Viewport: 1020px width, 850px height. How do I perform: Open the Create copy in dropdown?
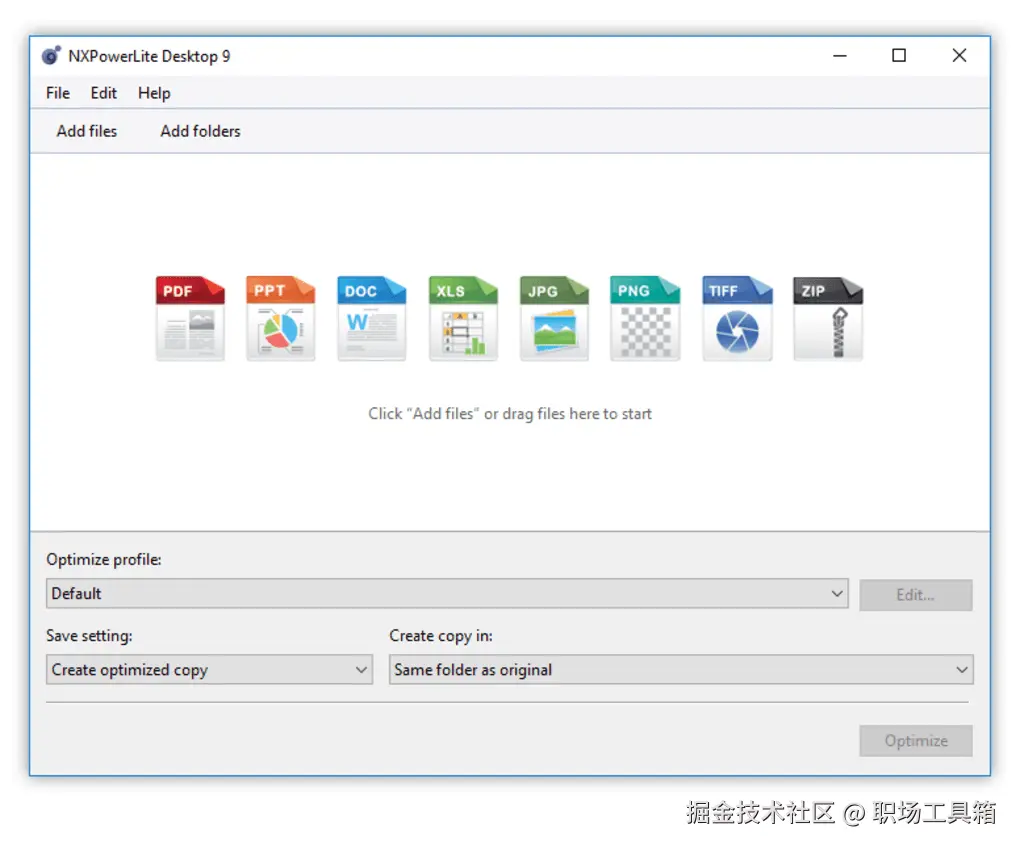[x=681, y=669]
